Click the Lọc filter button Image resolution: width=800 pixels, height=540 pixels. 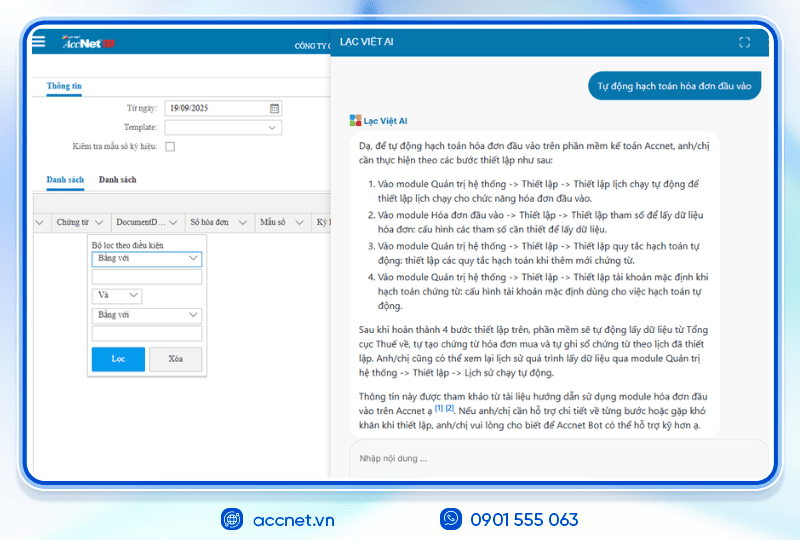pyautogui.click(x=118, y=359)
